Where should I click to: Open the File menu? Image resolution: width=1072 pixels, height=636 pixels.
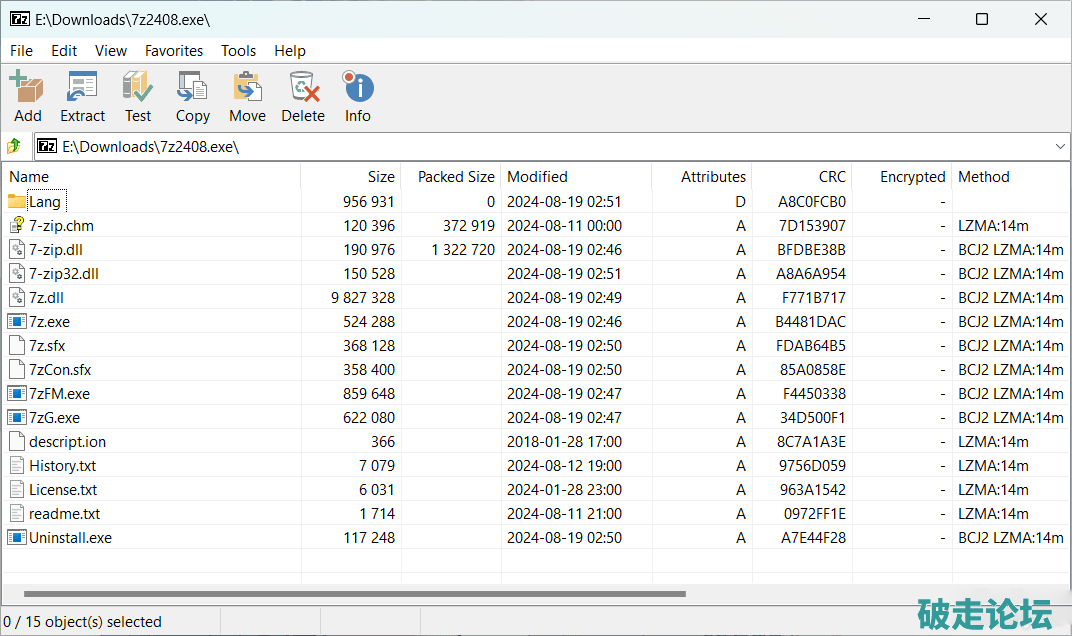tap(21, 51)
